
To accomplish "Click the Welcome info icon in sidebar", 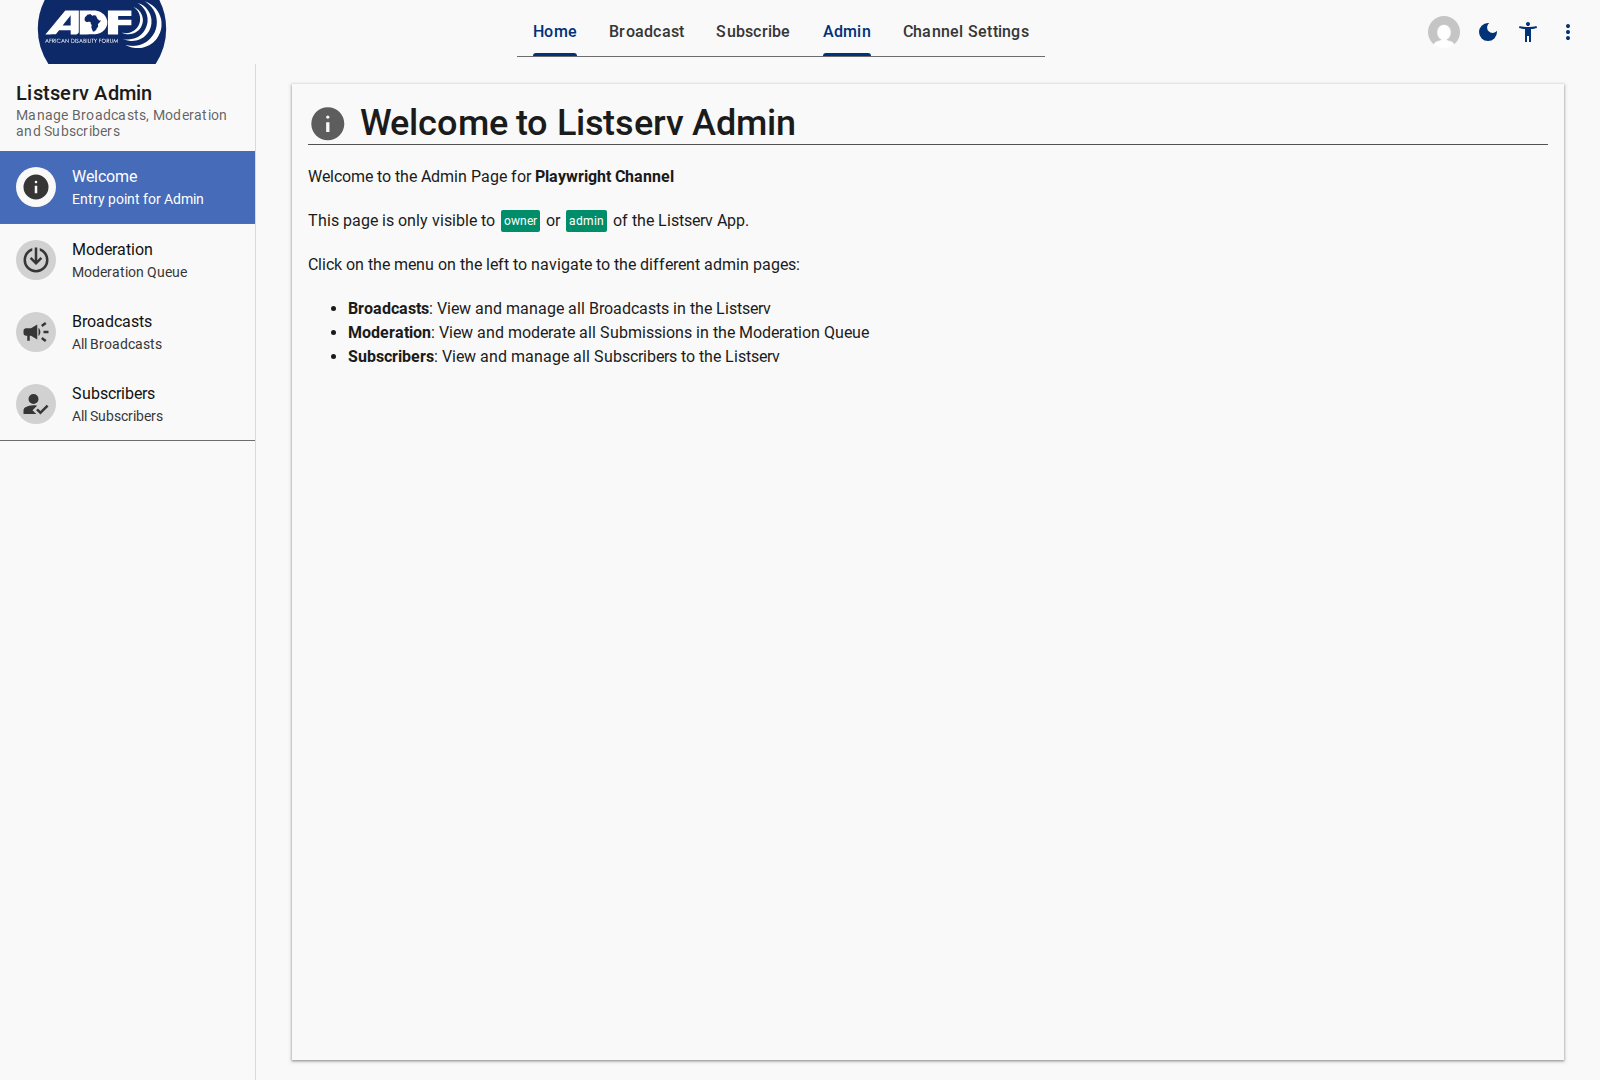I will coord(36,187).
